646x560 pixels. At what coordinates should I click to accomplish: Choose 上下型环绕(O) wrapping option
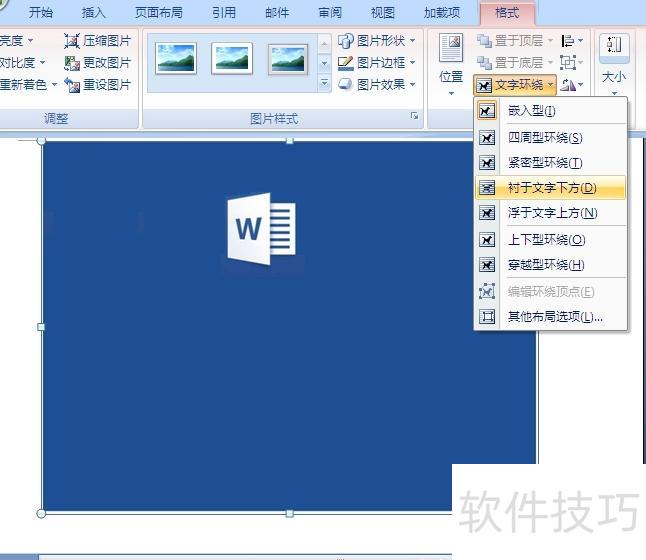pyautogui.click(x=550, y=239)
